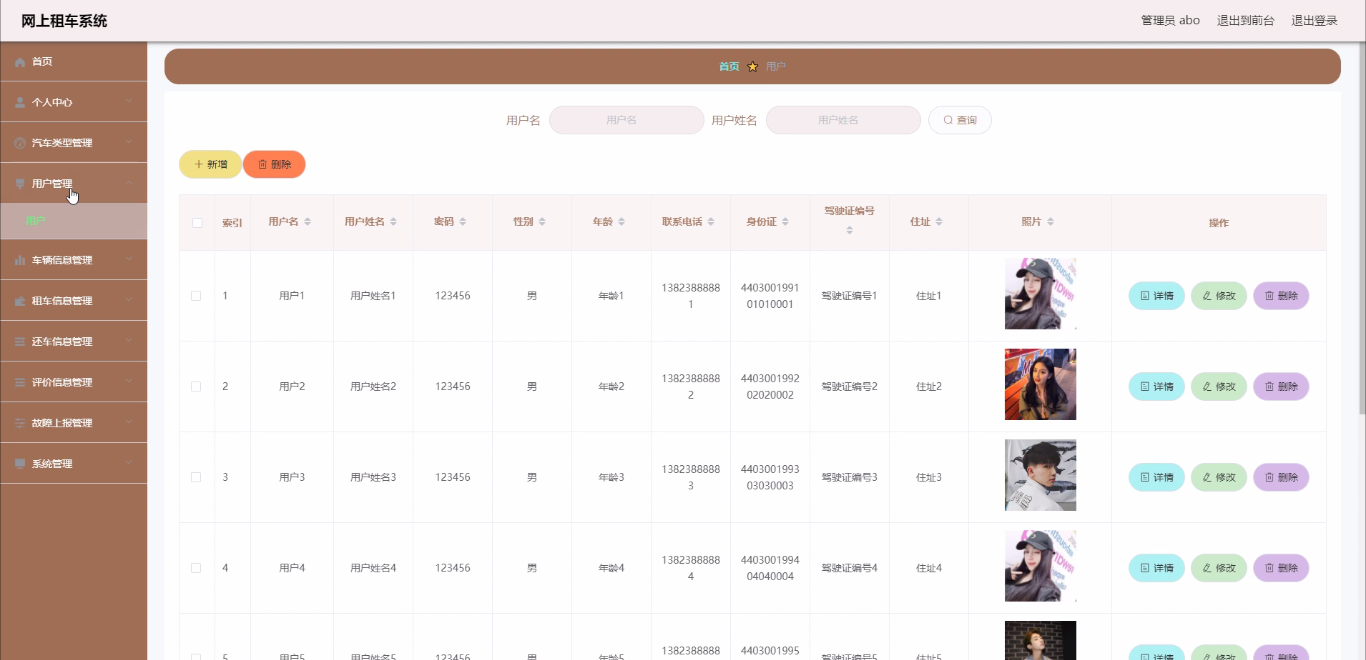This screenshot has height=660, width=1366.
Task: Click the list icon next to 还车信息管理
Action: 20,342
